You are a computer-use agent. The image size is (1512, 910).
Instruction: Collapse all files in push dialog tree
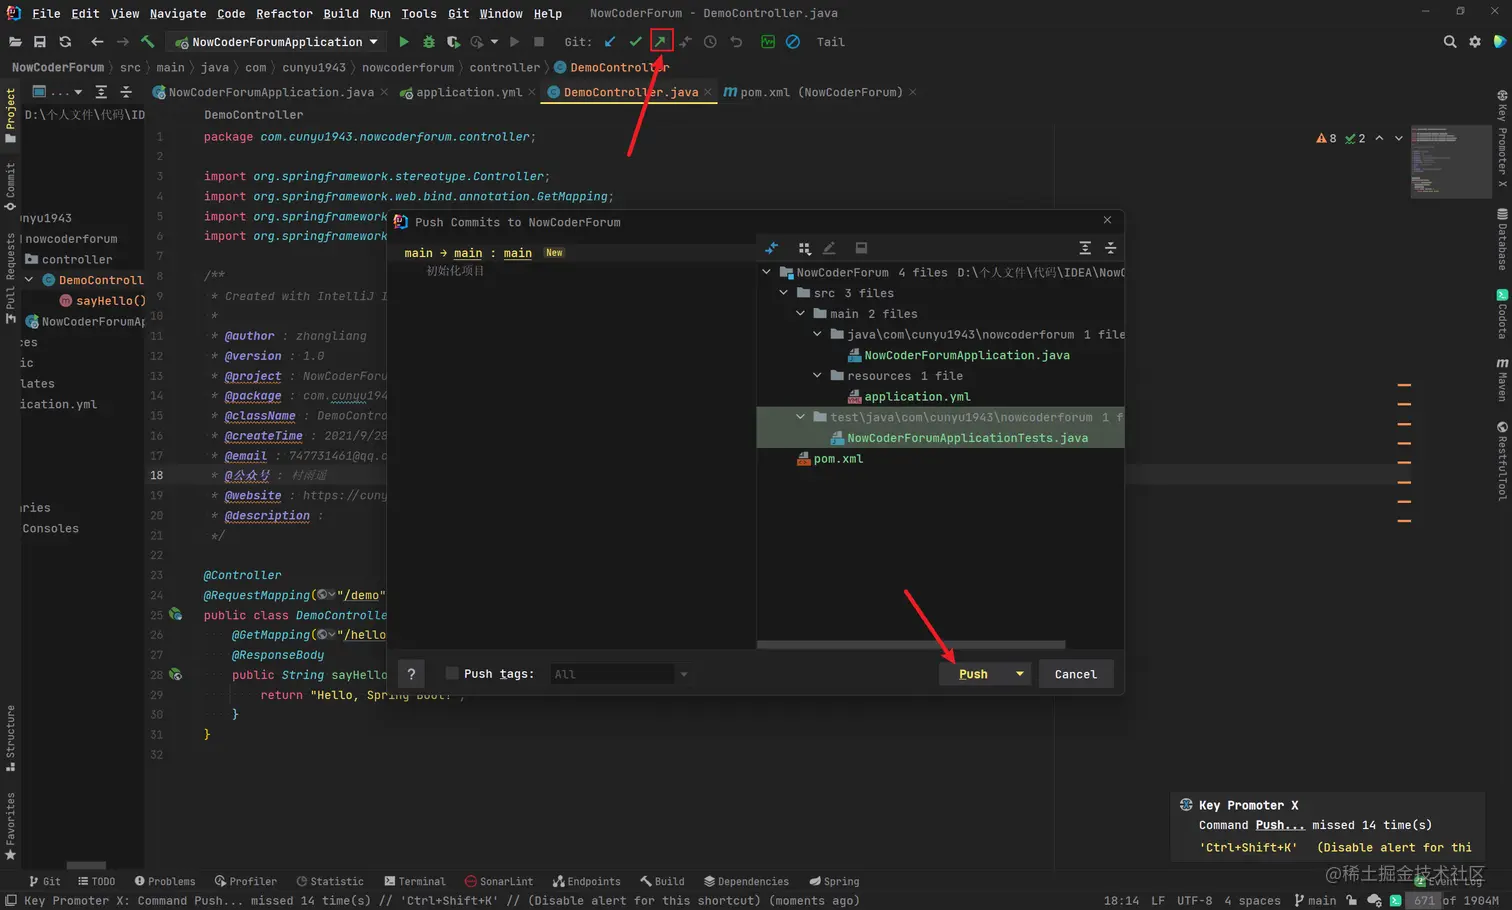[x=1110, y=248]
